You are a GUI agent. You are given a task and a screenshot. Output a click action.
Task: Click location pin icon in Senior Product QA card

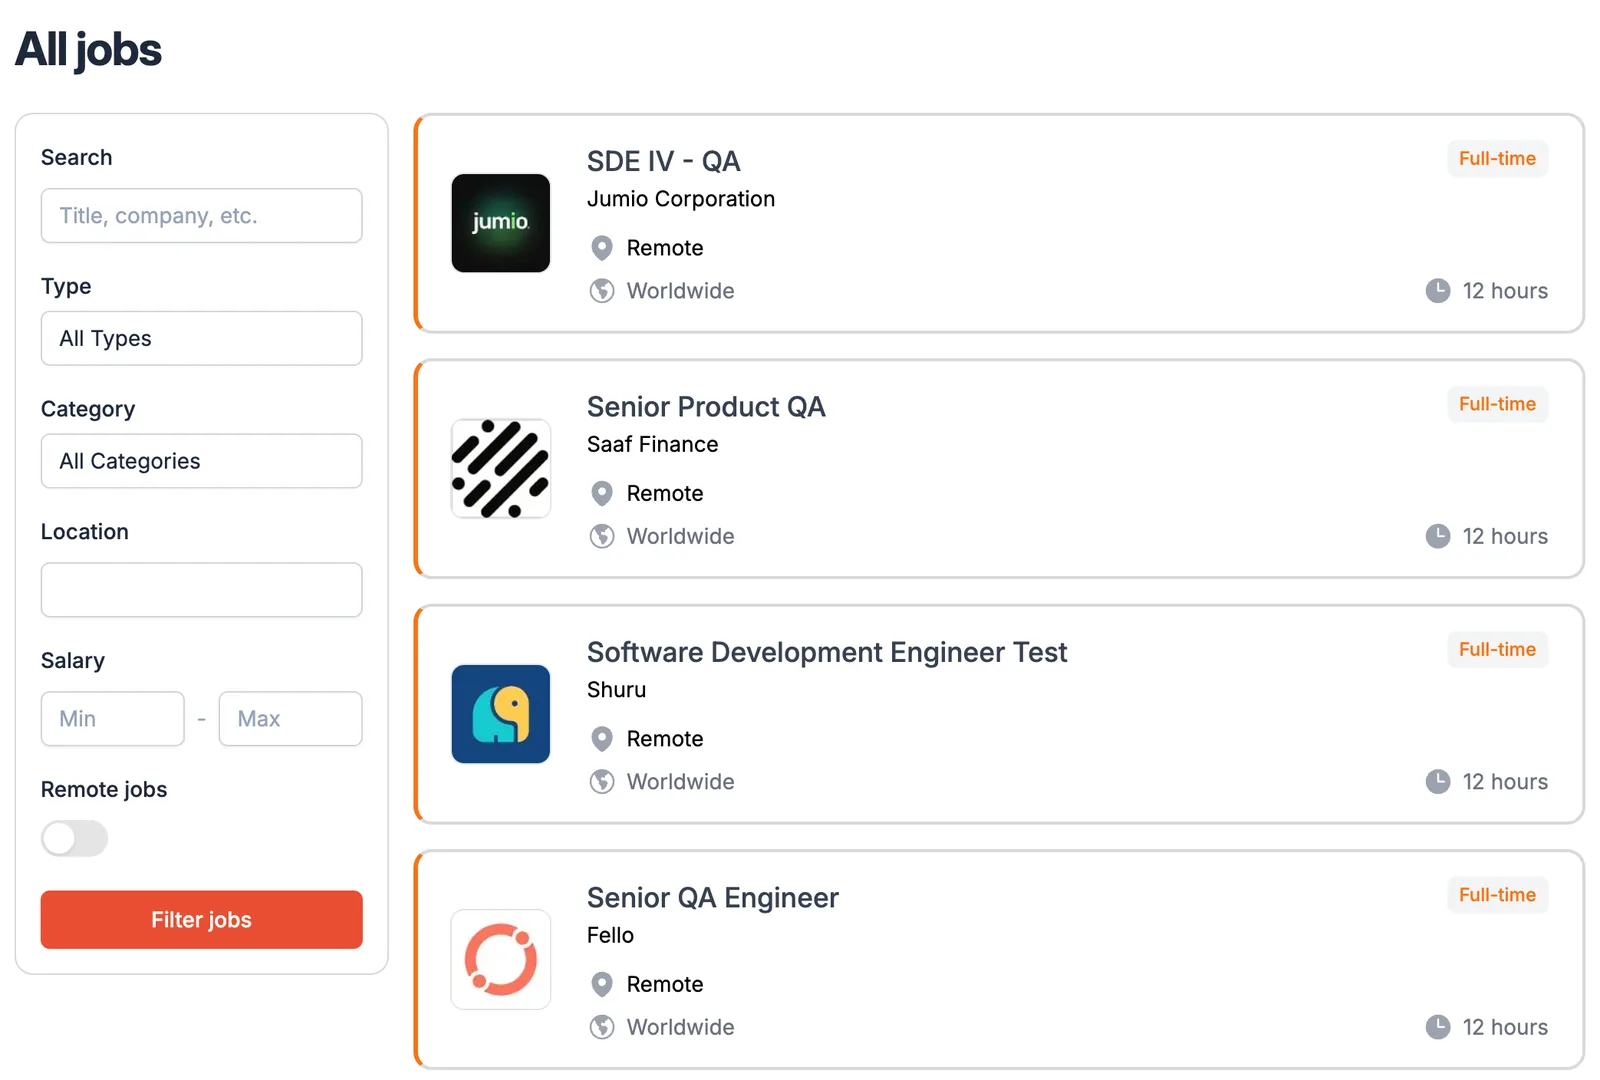[x=602, y=494]
